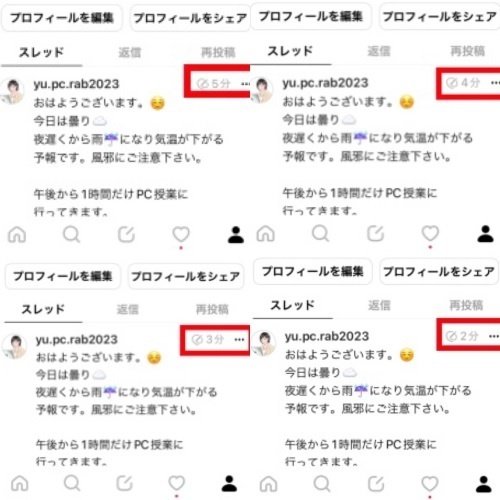Open the three-dot menu on the 3分 post
This screenshot has width=500, height=500.
(239, 340)
